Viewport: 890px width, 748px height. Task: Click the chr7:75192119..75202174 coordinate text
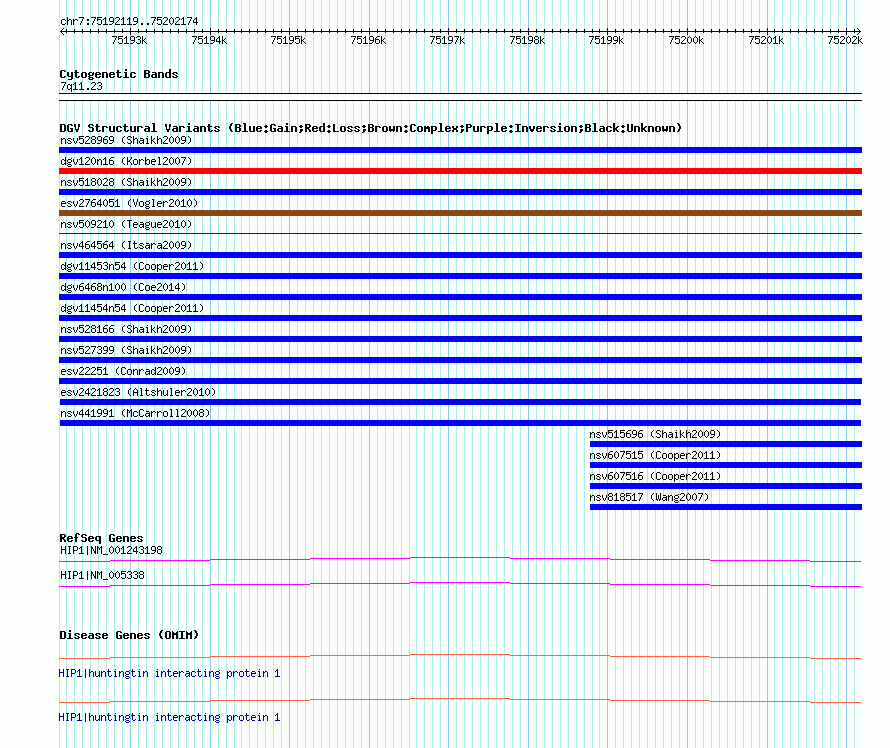129,22
